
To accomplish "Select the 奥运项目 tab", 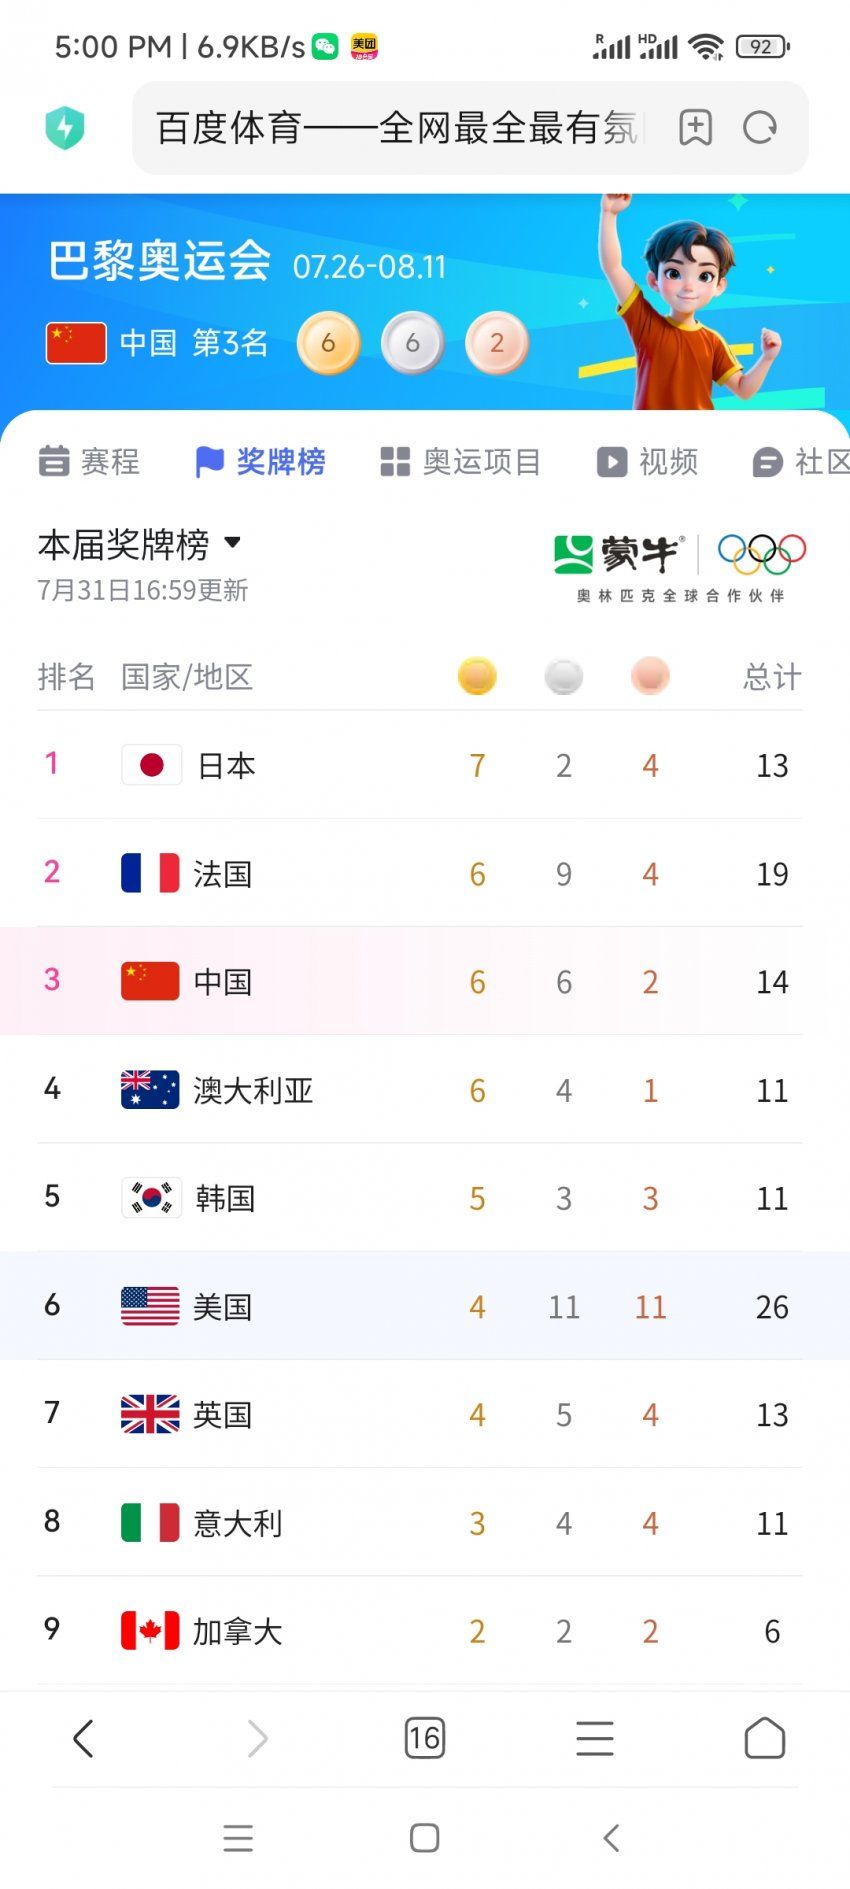I will (x=460, y=462).
